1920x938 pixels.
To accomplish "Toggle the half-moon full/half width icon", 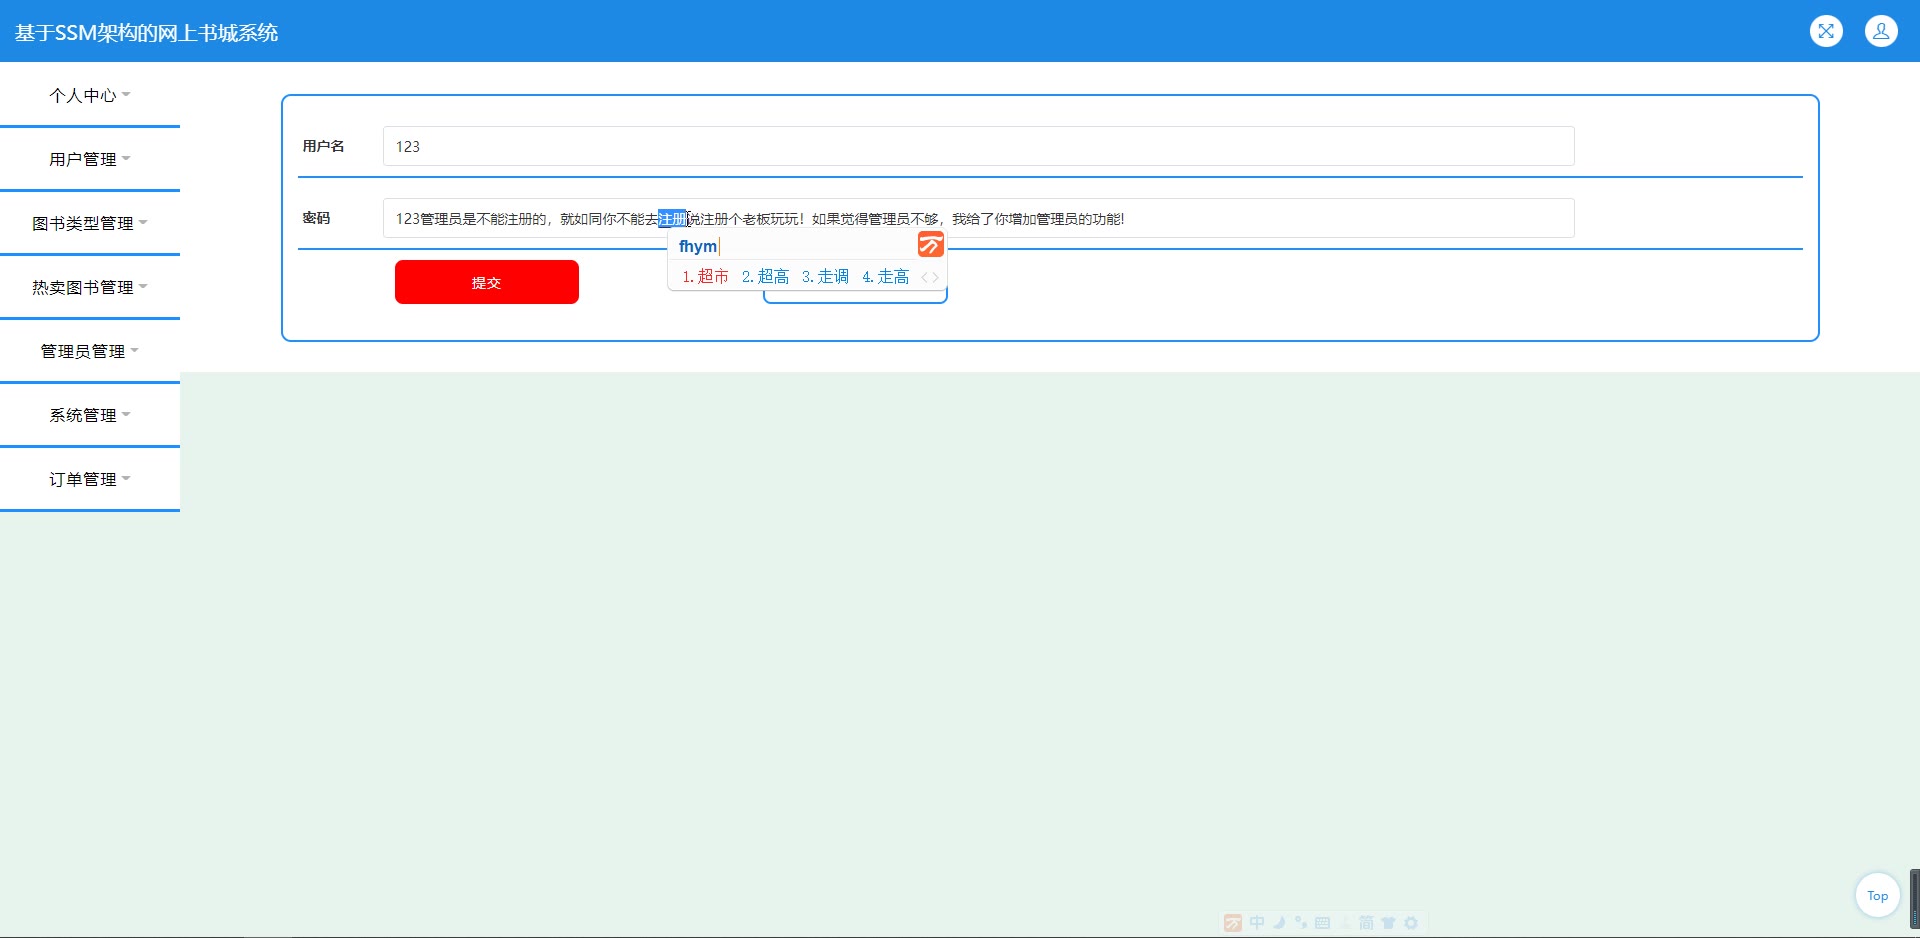I will point(1279,923).
